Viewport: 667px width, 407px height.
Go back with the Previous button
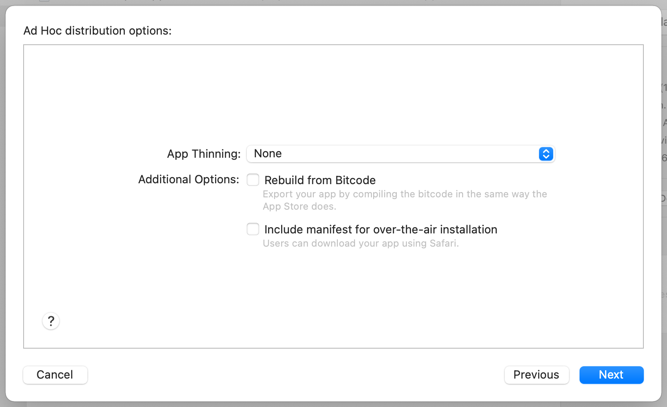(536, 375)
